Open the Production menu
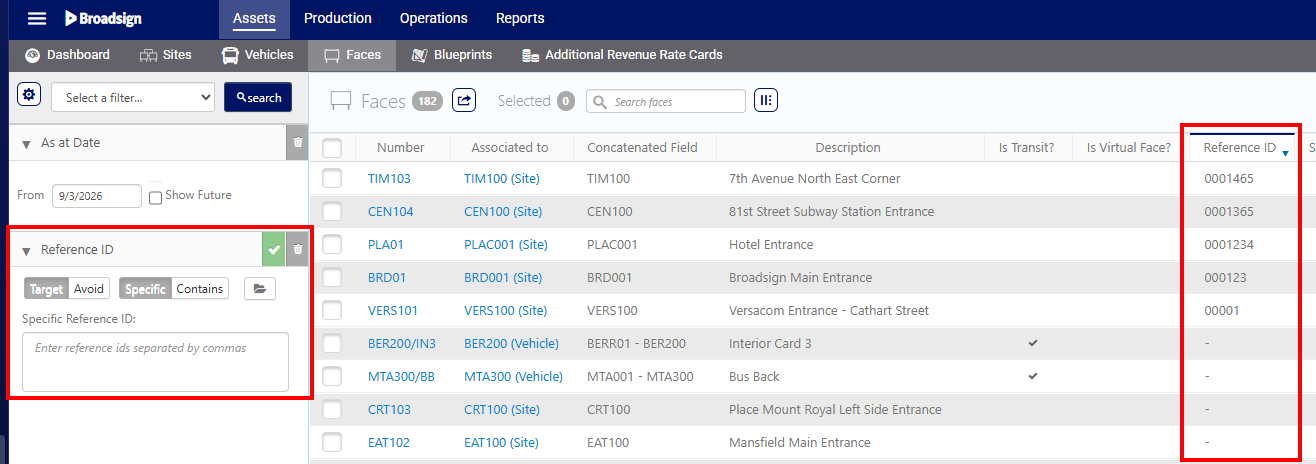This screenshot has height=464, width=1316. (x=338, y=18)
